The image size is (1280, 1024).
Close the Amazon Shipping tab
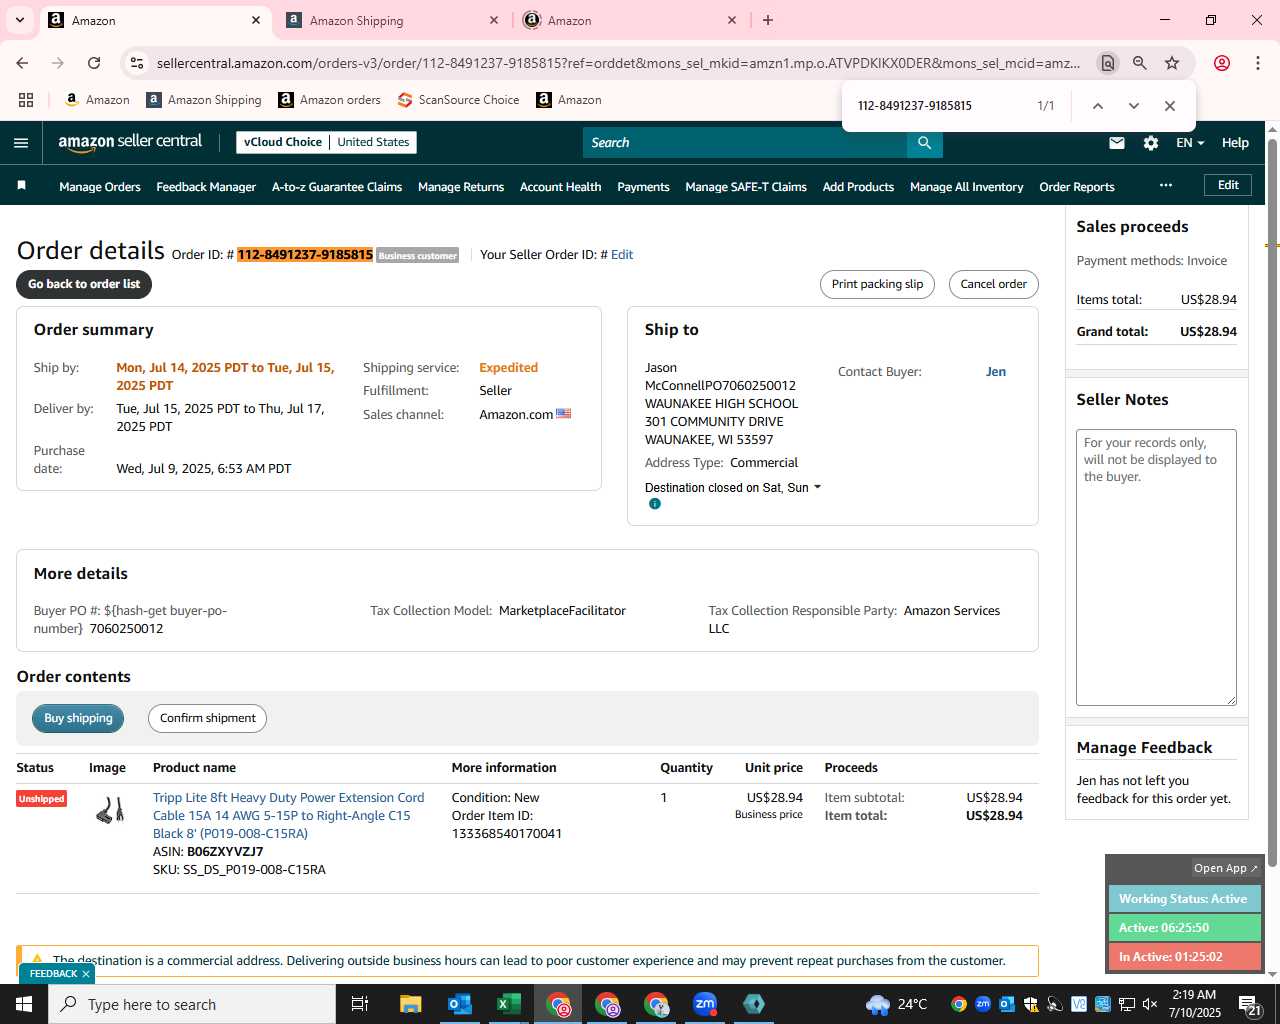click(x=494, y=20)
